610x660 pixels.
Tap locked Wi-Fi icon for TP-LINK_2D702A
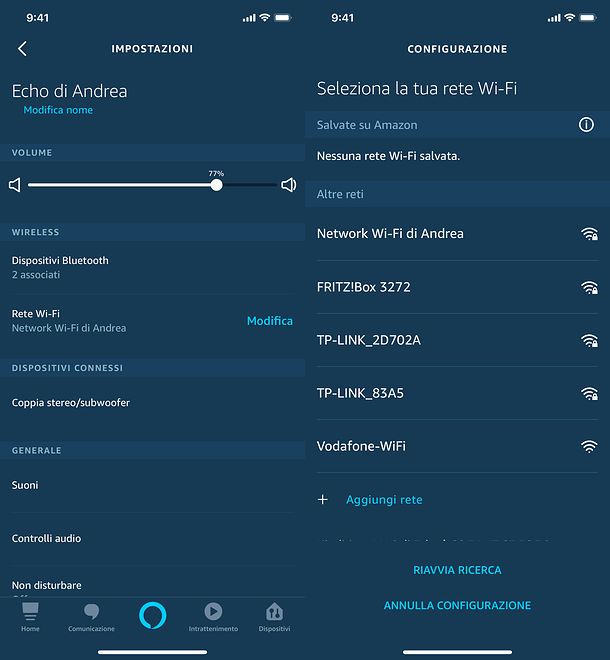pyautogui.click(x=589, y=341)
